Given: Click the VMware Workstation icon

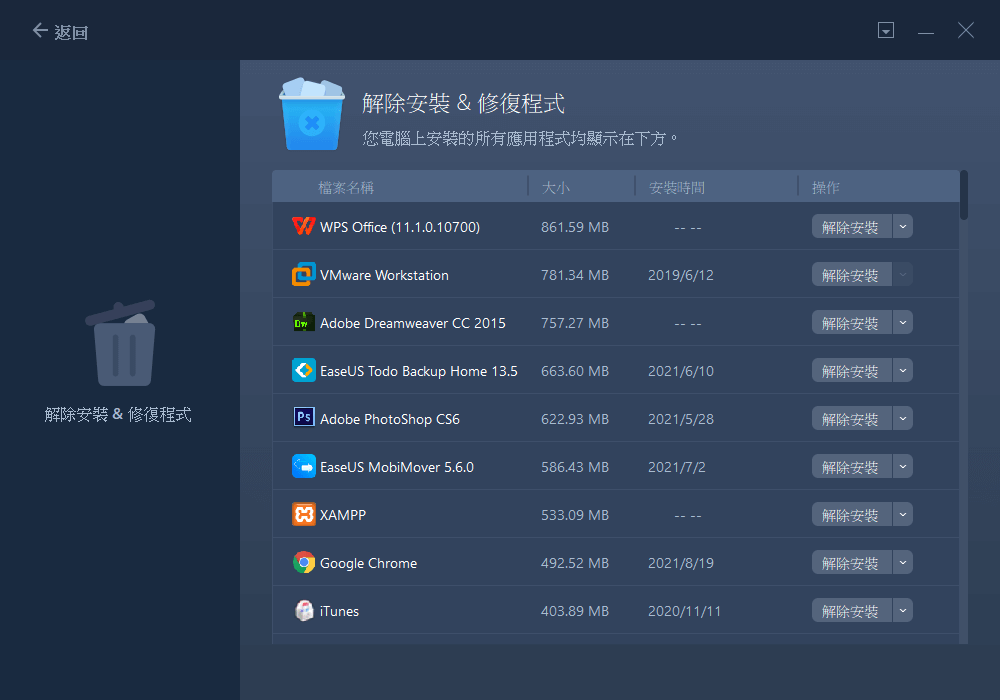Looking at the screenshot, I should pyautogui.click(x=303, y=275).
